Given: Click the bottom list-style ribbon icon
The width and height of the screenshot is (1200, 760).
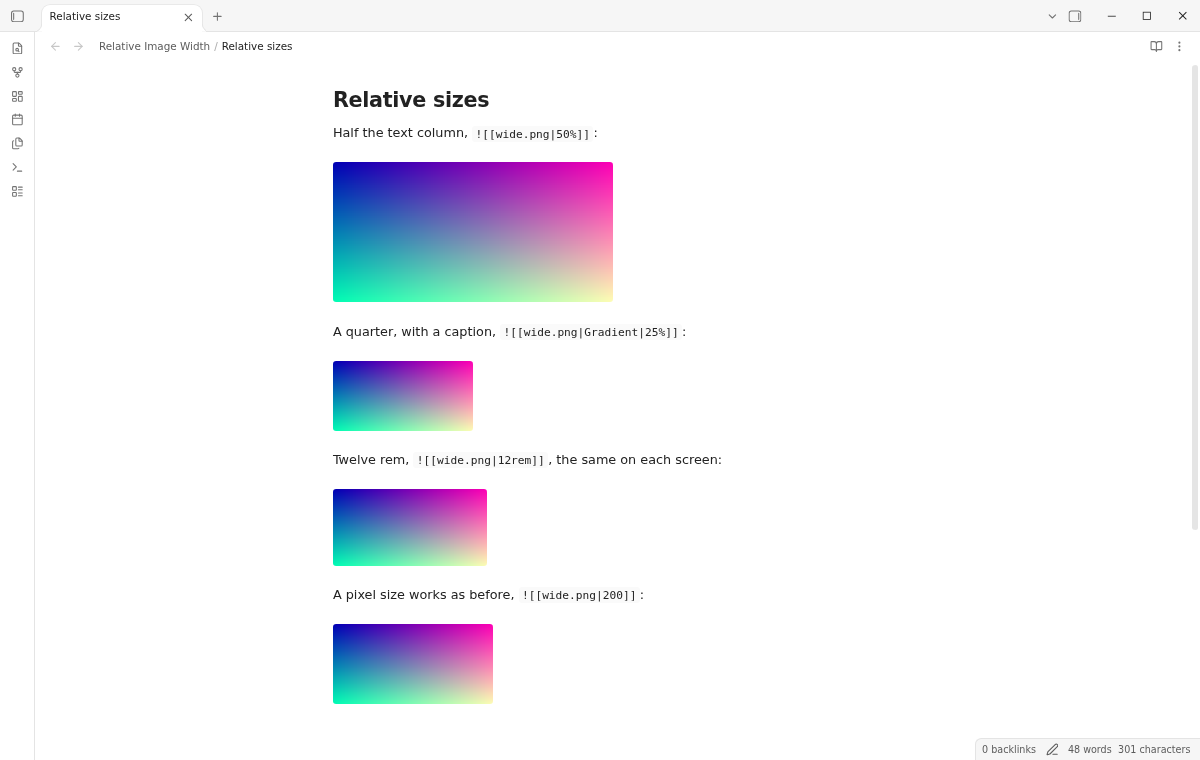Looking at the screenshot, I should pyautogui.click(x=17, y=191).
